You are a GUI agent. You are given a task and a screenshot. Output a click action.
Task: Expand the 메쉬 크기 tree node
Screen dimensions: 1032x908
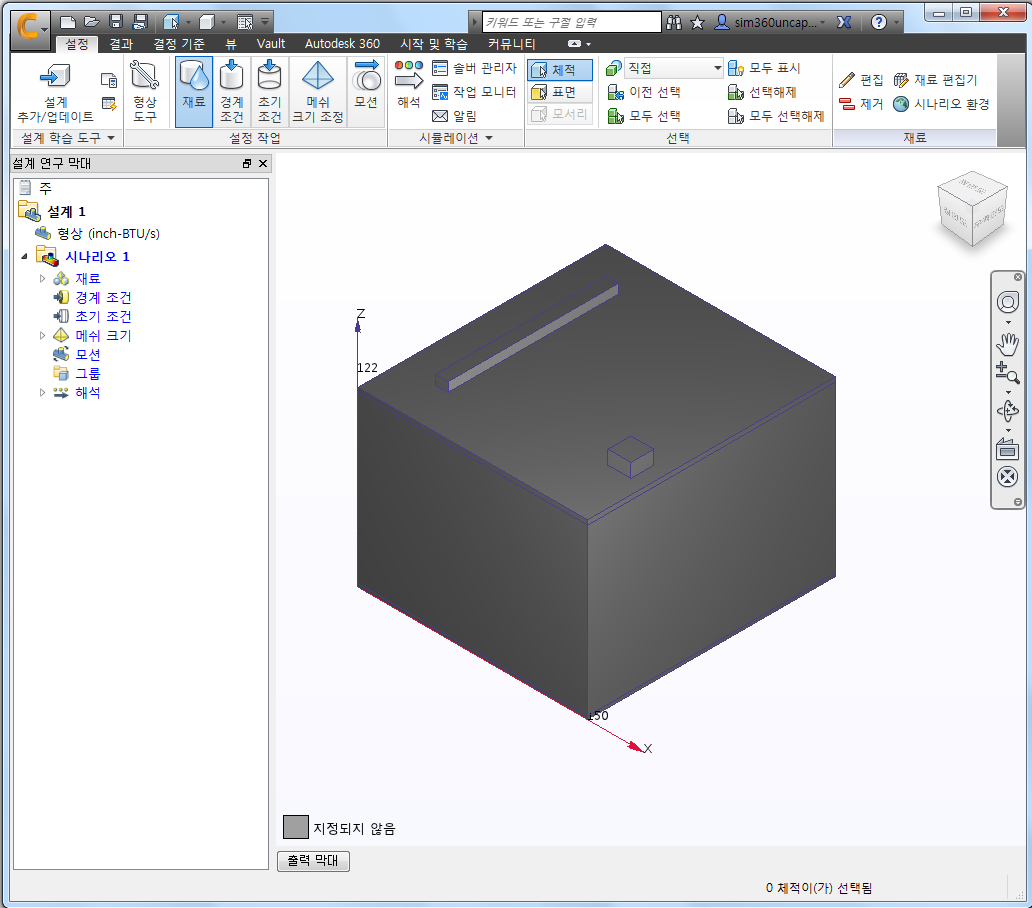tap(43, 336)
